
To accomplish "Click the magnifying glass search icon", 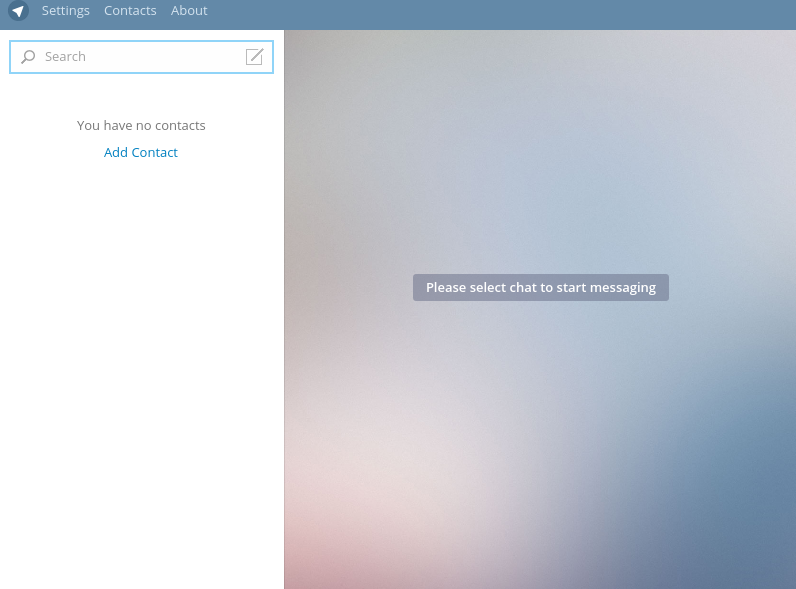I will pos(28,57).
